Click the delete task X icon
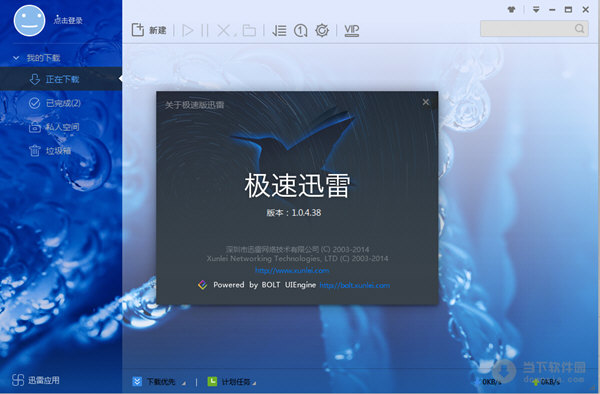This screenshot has height=394, width=600. (223, 30)
